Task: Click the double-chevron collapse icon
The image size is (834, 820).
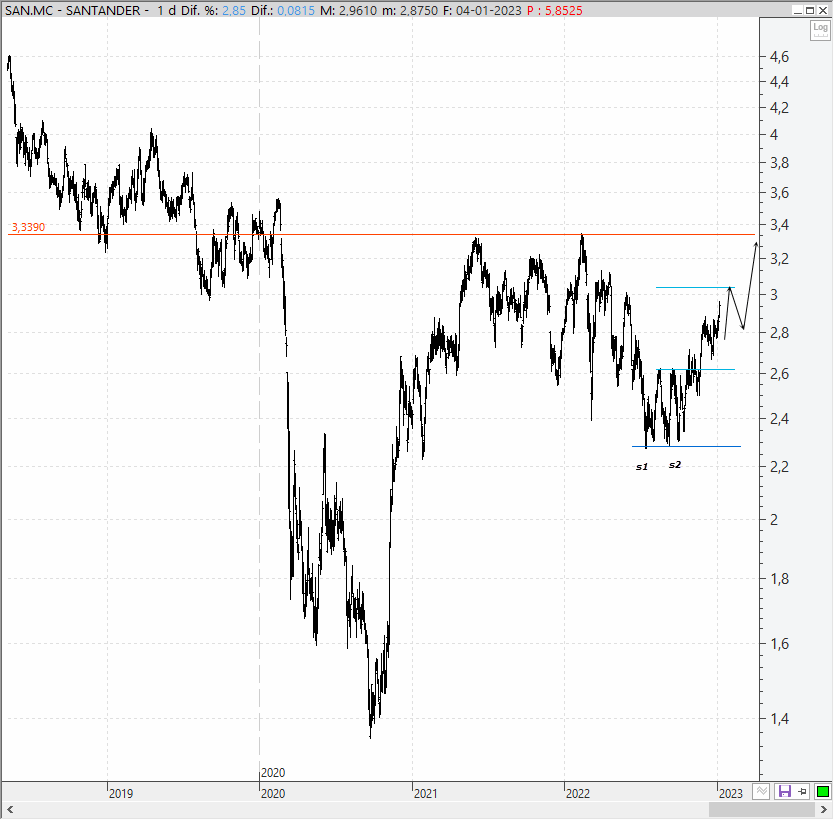Action: (x=761, y=791)
